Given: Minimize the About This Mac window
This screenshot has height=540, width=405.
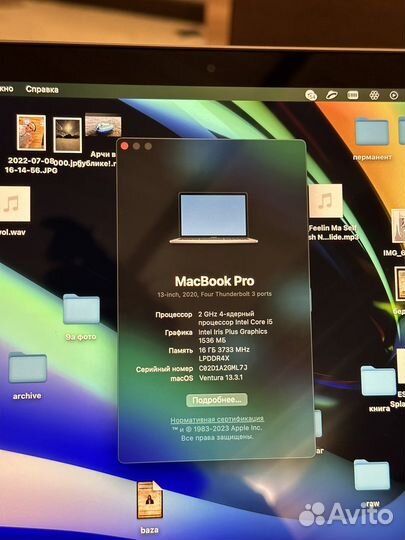Looking at the screenshot, I should coord(136,146).
